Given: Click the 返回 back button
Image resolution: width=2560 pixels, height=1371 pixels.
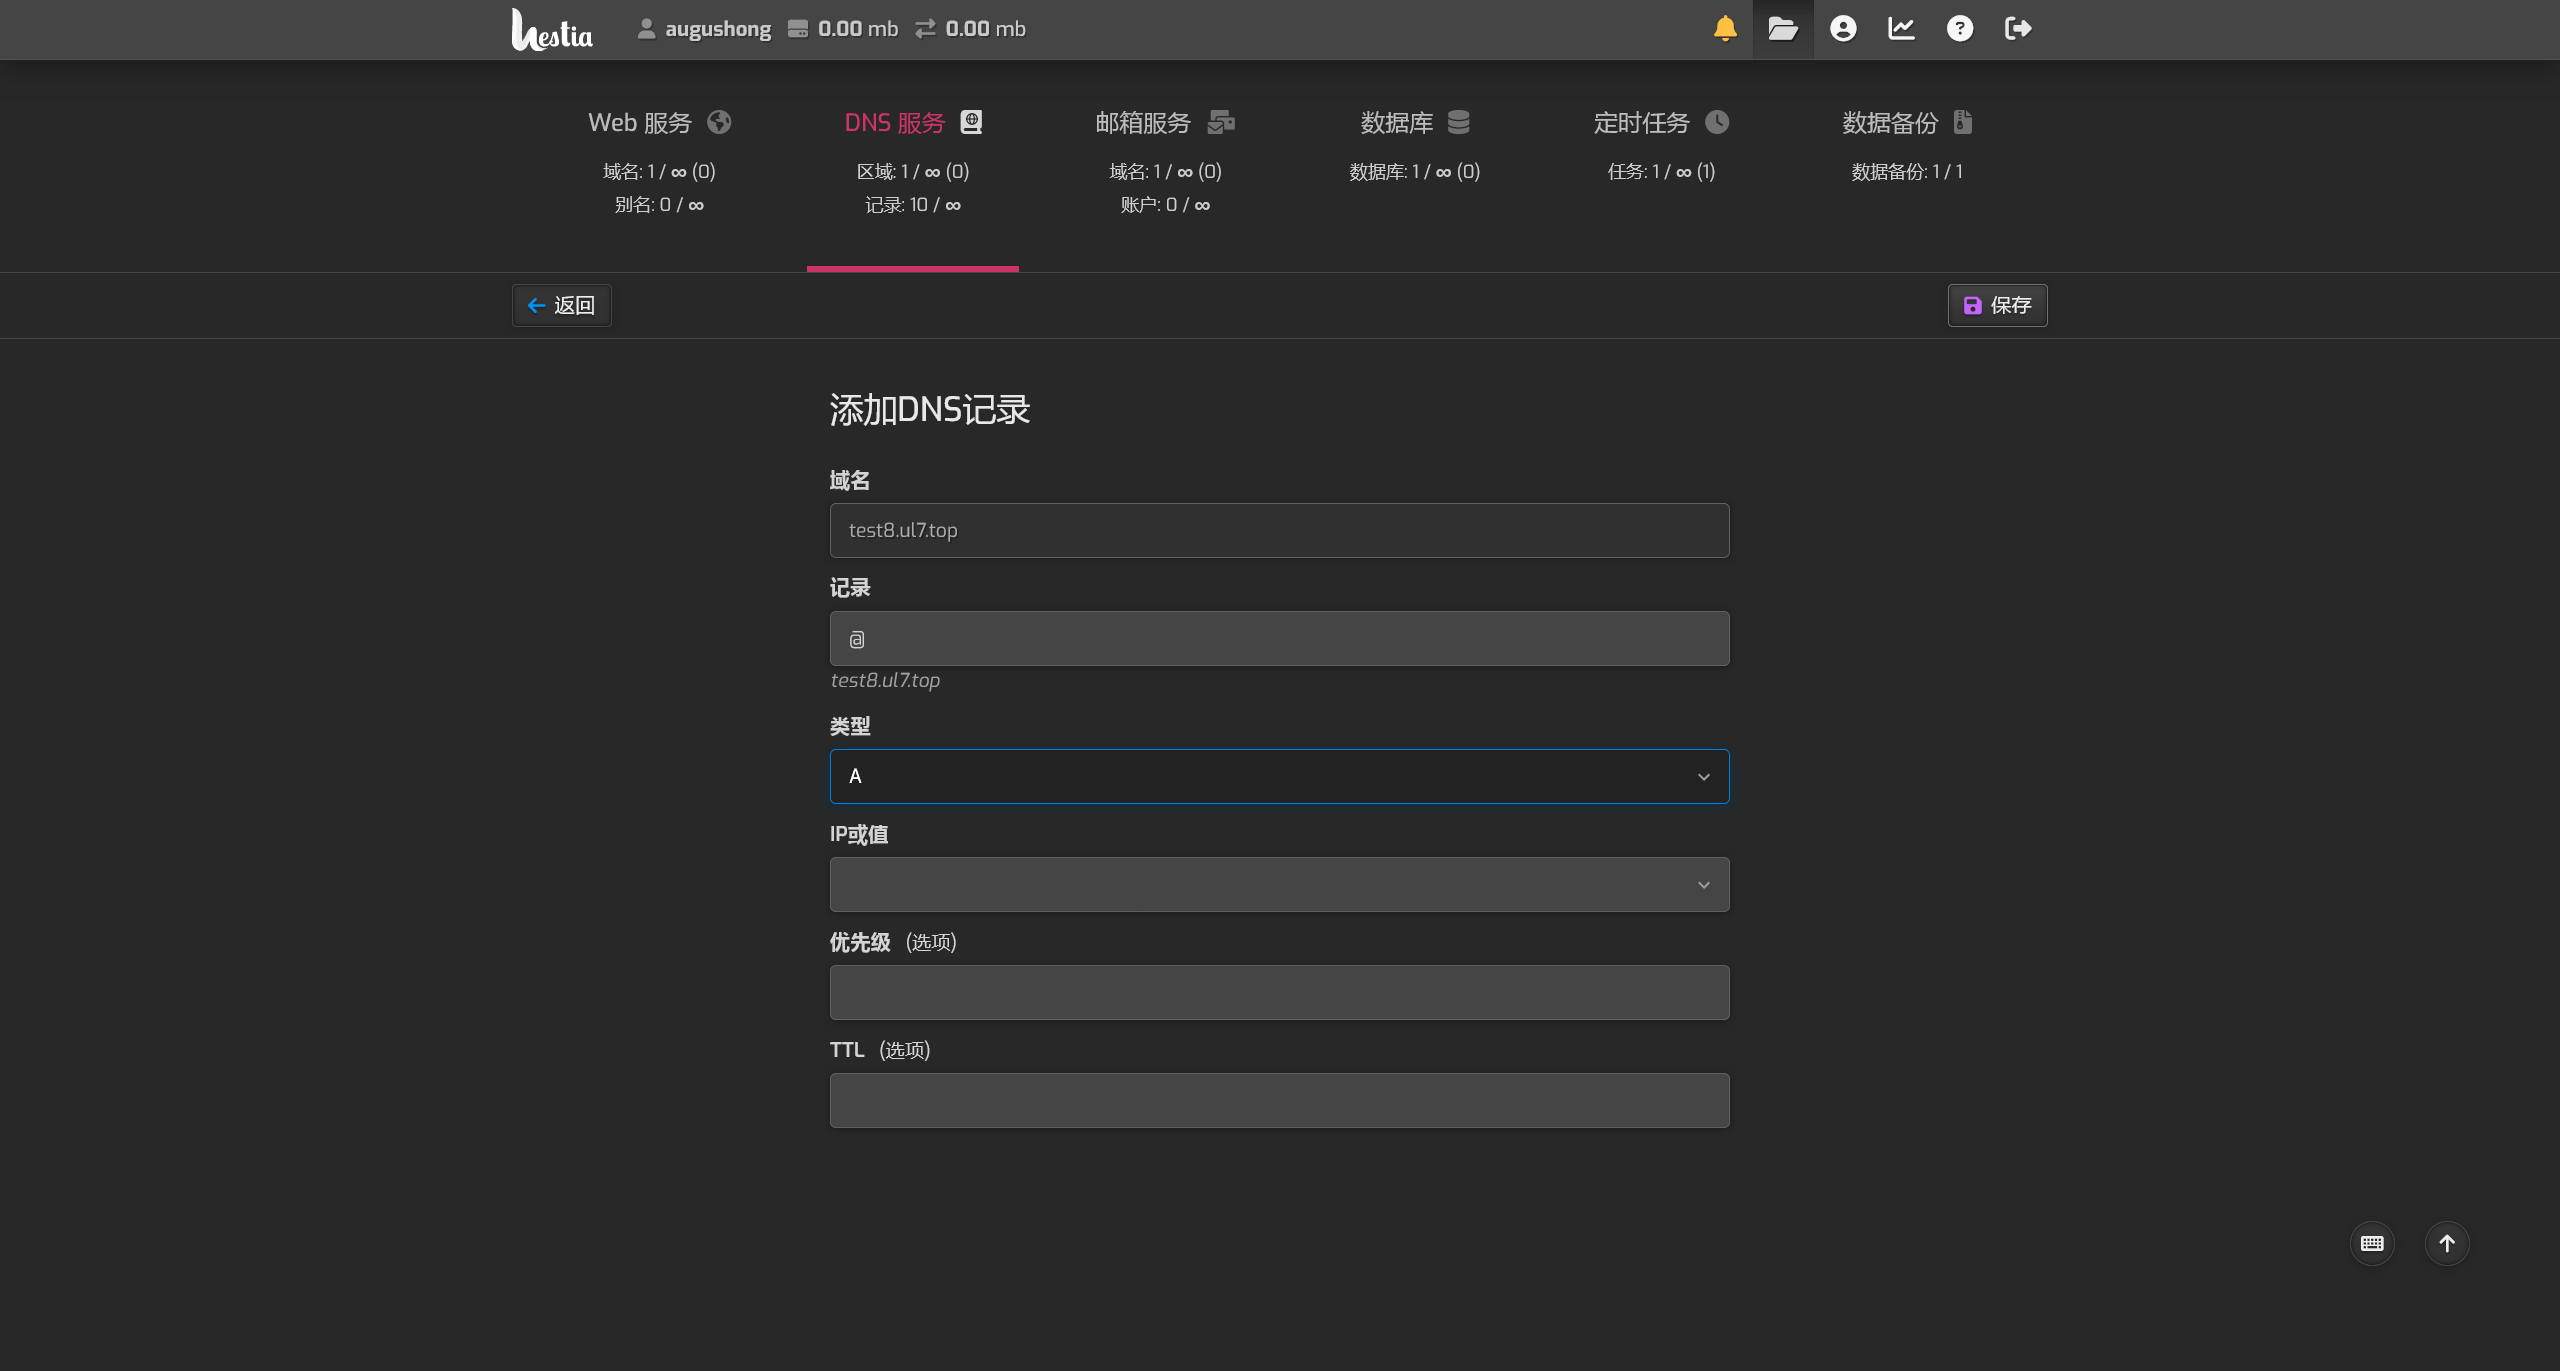Looking at the screenshot, I should point(562,305).
